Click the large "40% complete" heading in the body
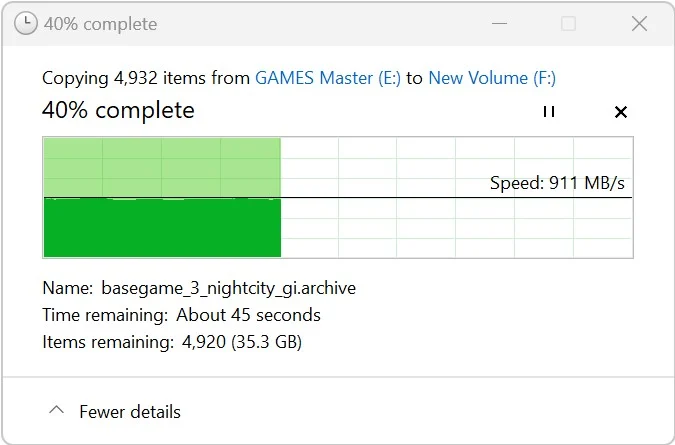The width and height of the screenshot is (675, 445). pos(118,110)
